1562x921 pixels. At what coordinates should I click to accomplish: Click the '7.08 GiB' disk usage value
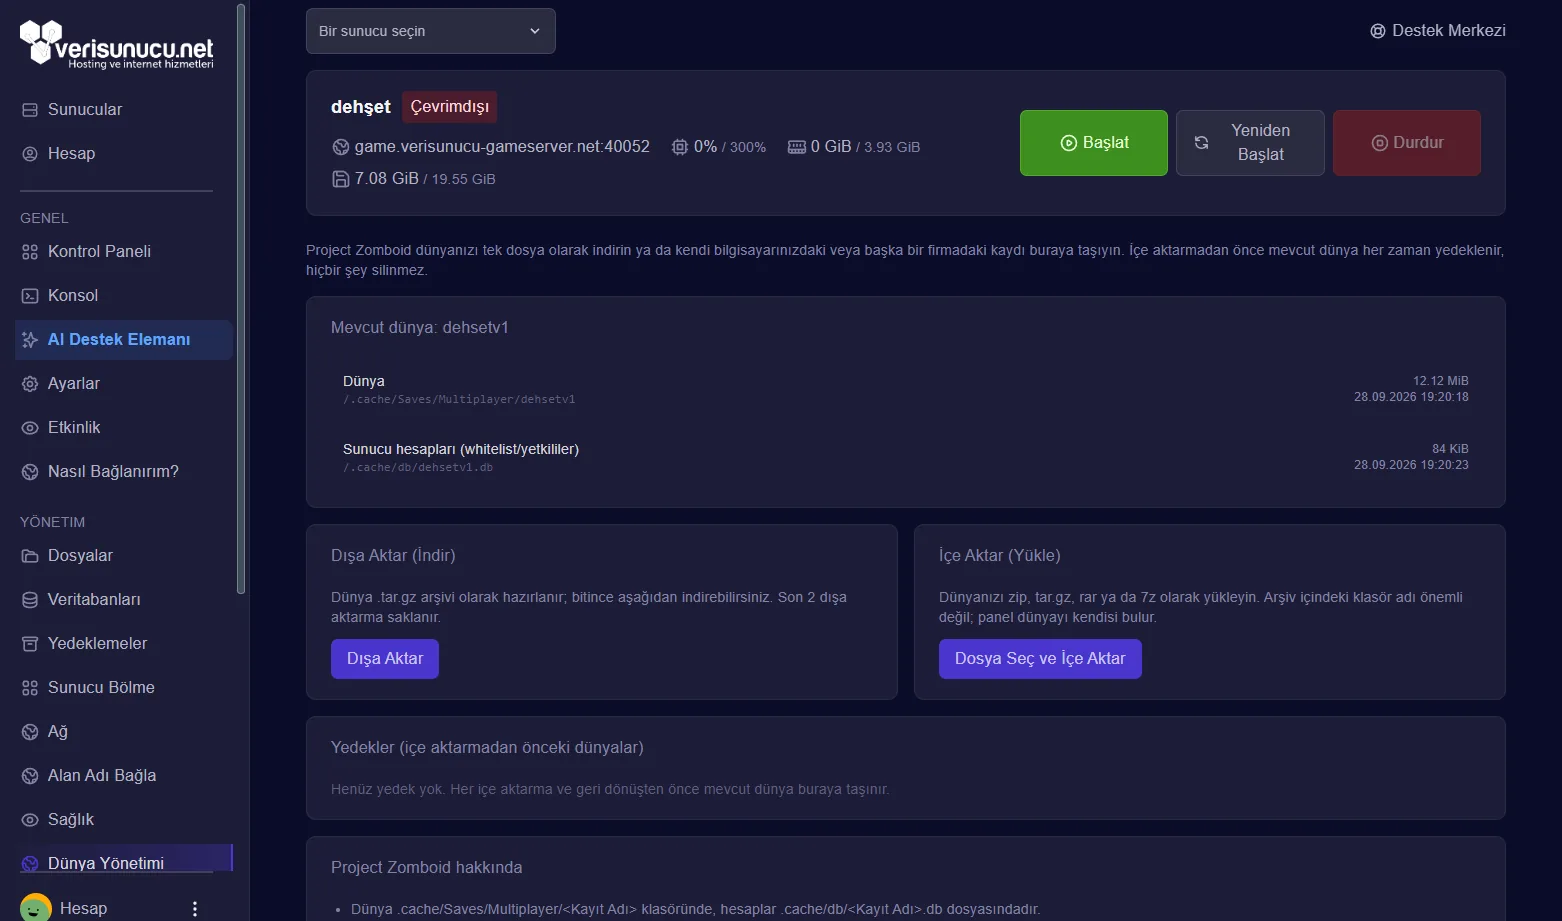click(x=387, y=179)
